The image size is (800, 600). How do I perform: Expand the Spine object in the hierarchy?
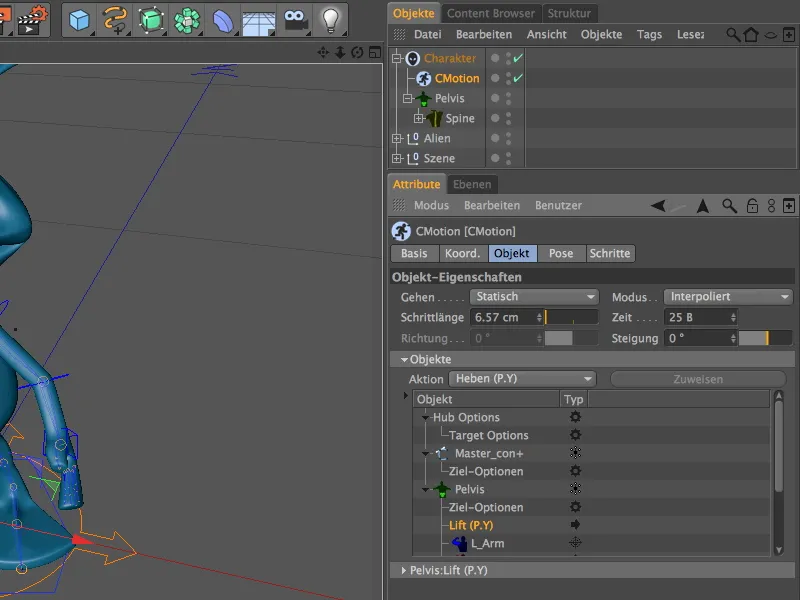coord(419,118)
